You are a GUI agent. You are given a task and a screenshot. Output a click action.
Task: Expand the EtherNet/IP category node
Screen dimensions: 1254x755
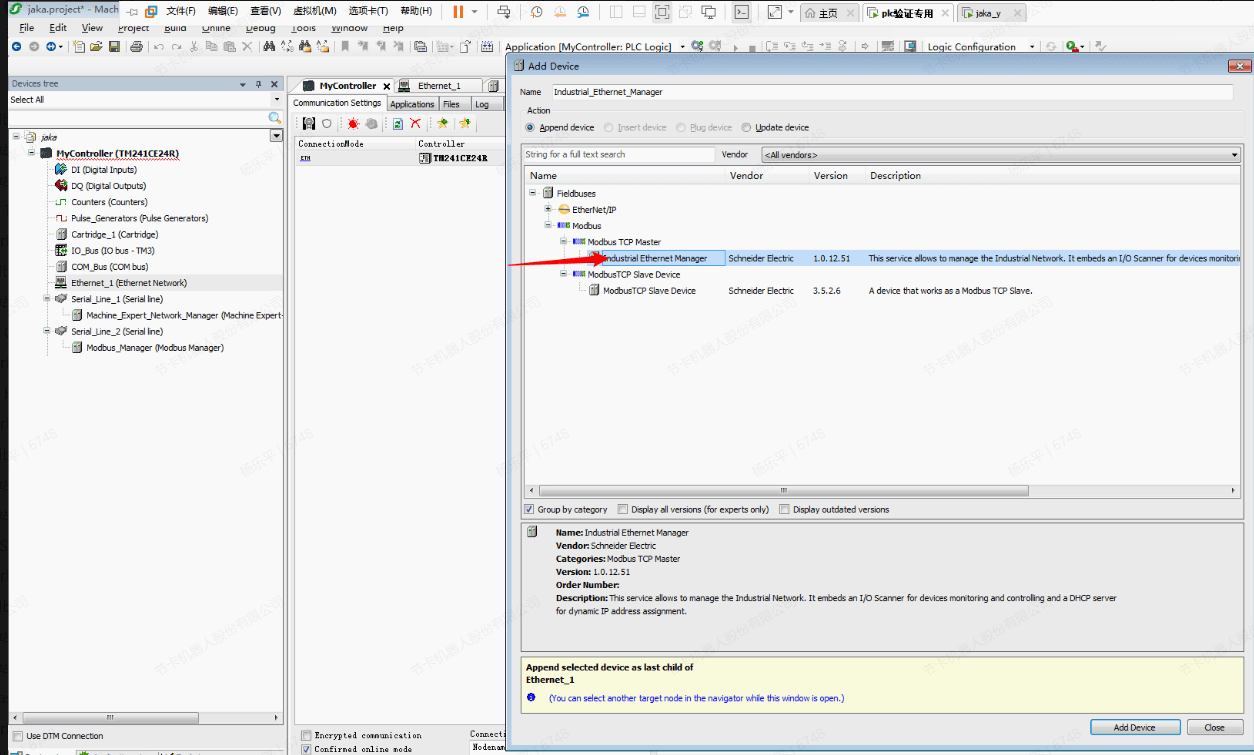coord(549,210)
